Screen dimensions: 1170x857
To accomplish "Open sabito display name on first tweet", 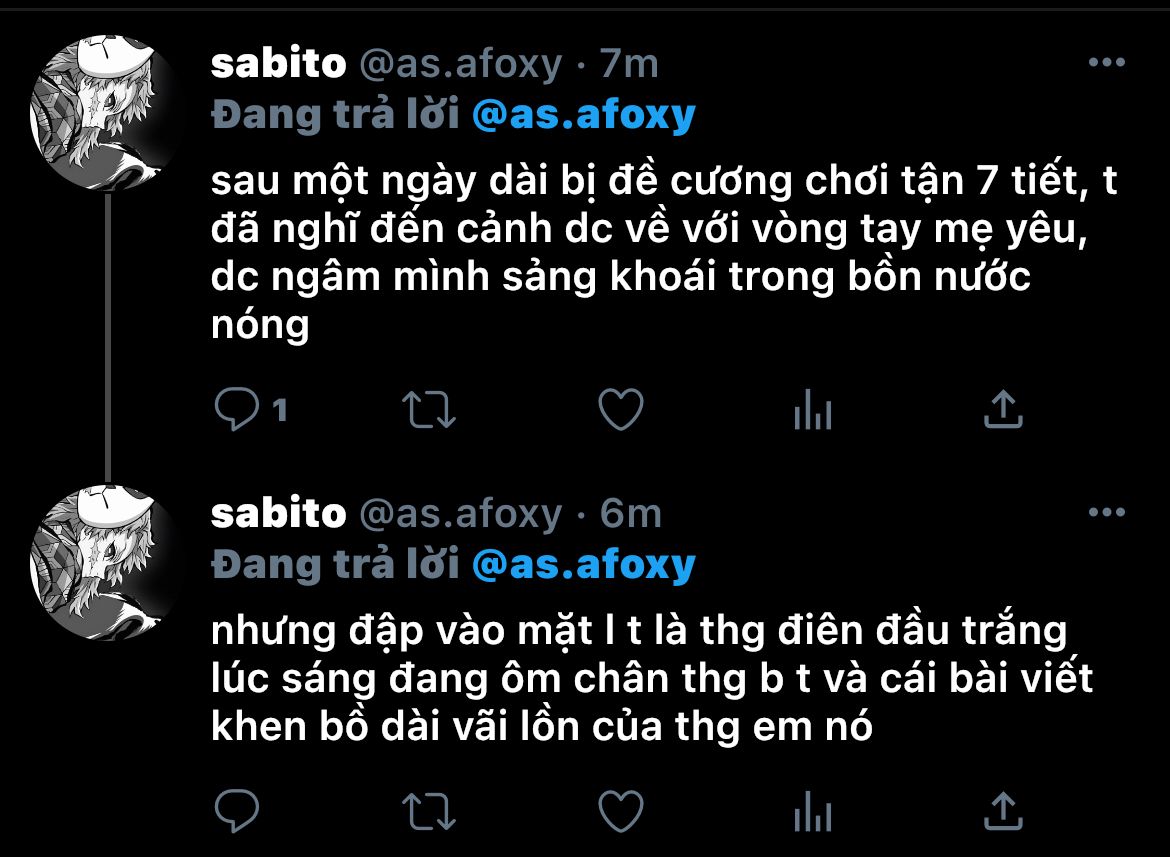I will pyautogui.click(x=278, y=63).
